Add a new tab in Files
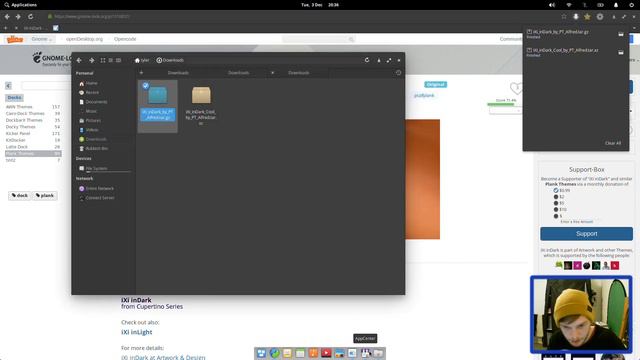 [141, 73]
